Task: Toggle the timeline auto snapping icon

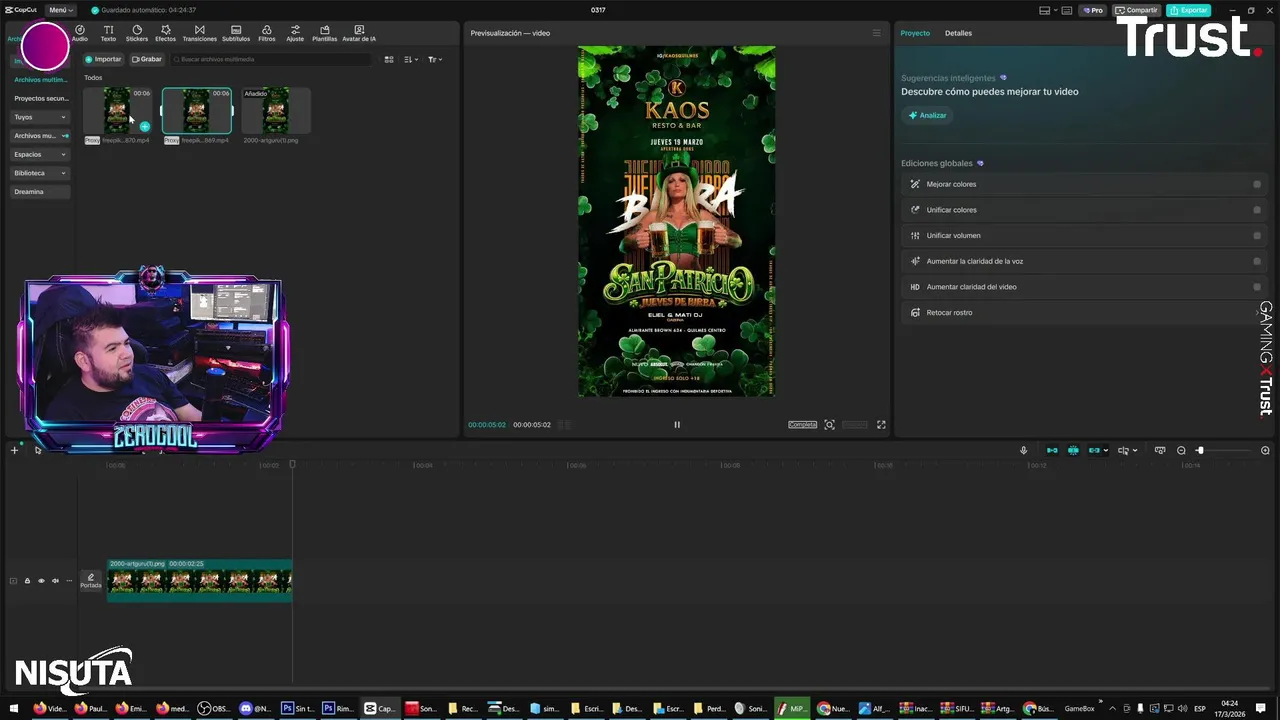Action: coord(1073,450)
